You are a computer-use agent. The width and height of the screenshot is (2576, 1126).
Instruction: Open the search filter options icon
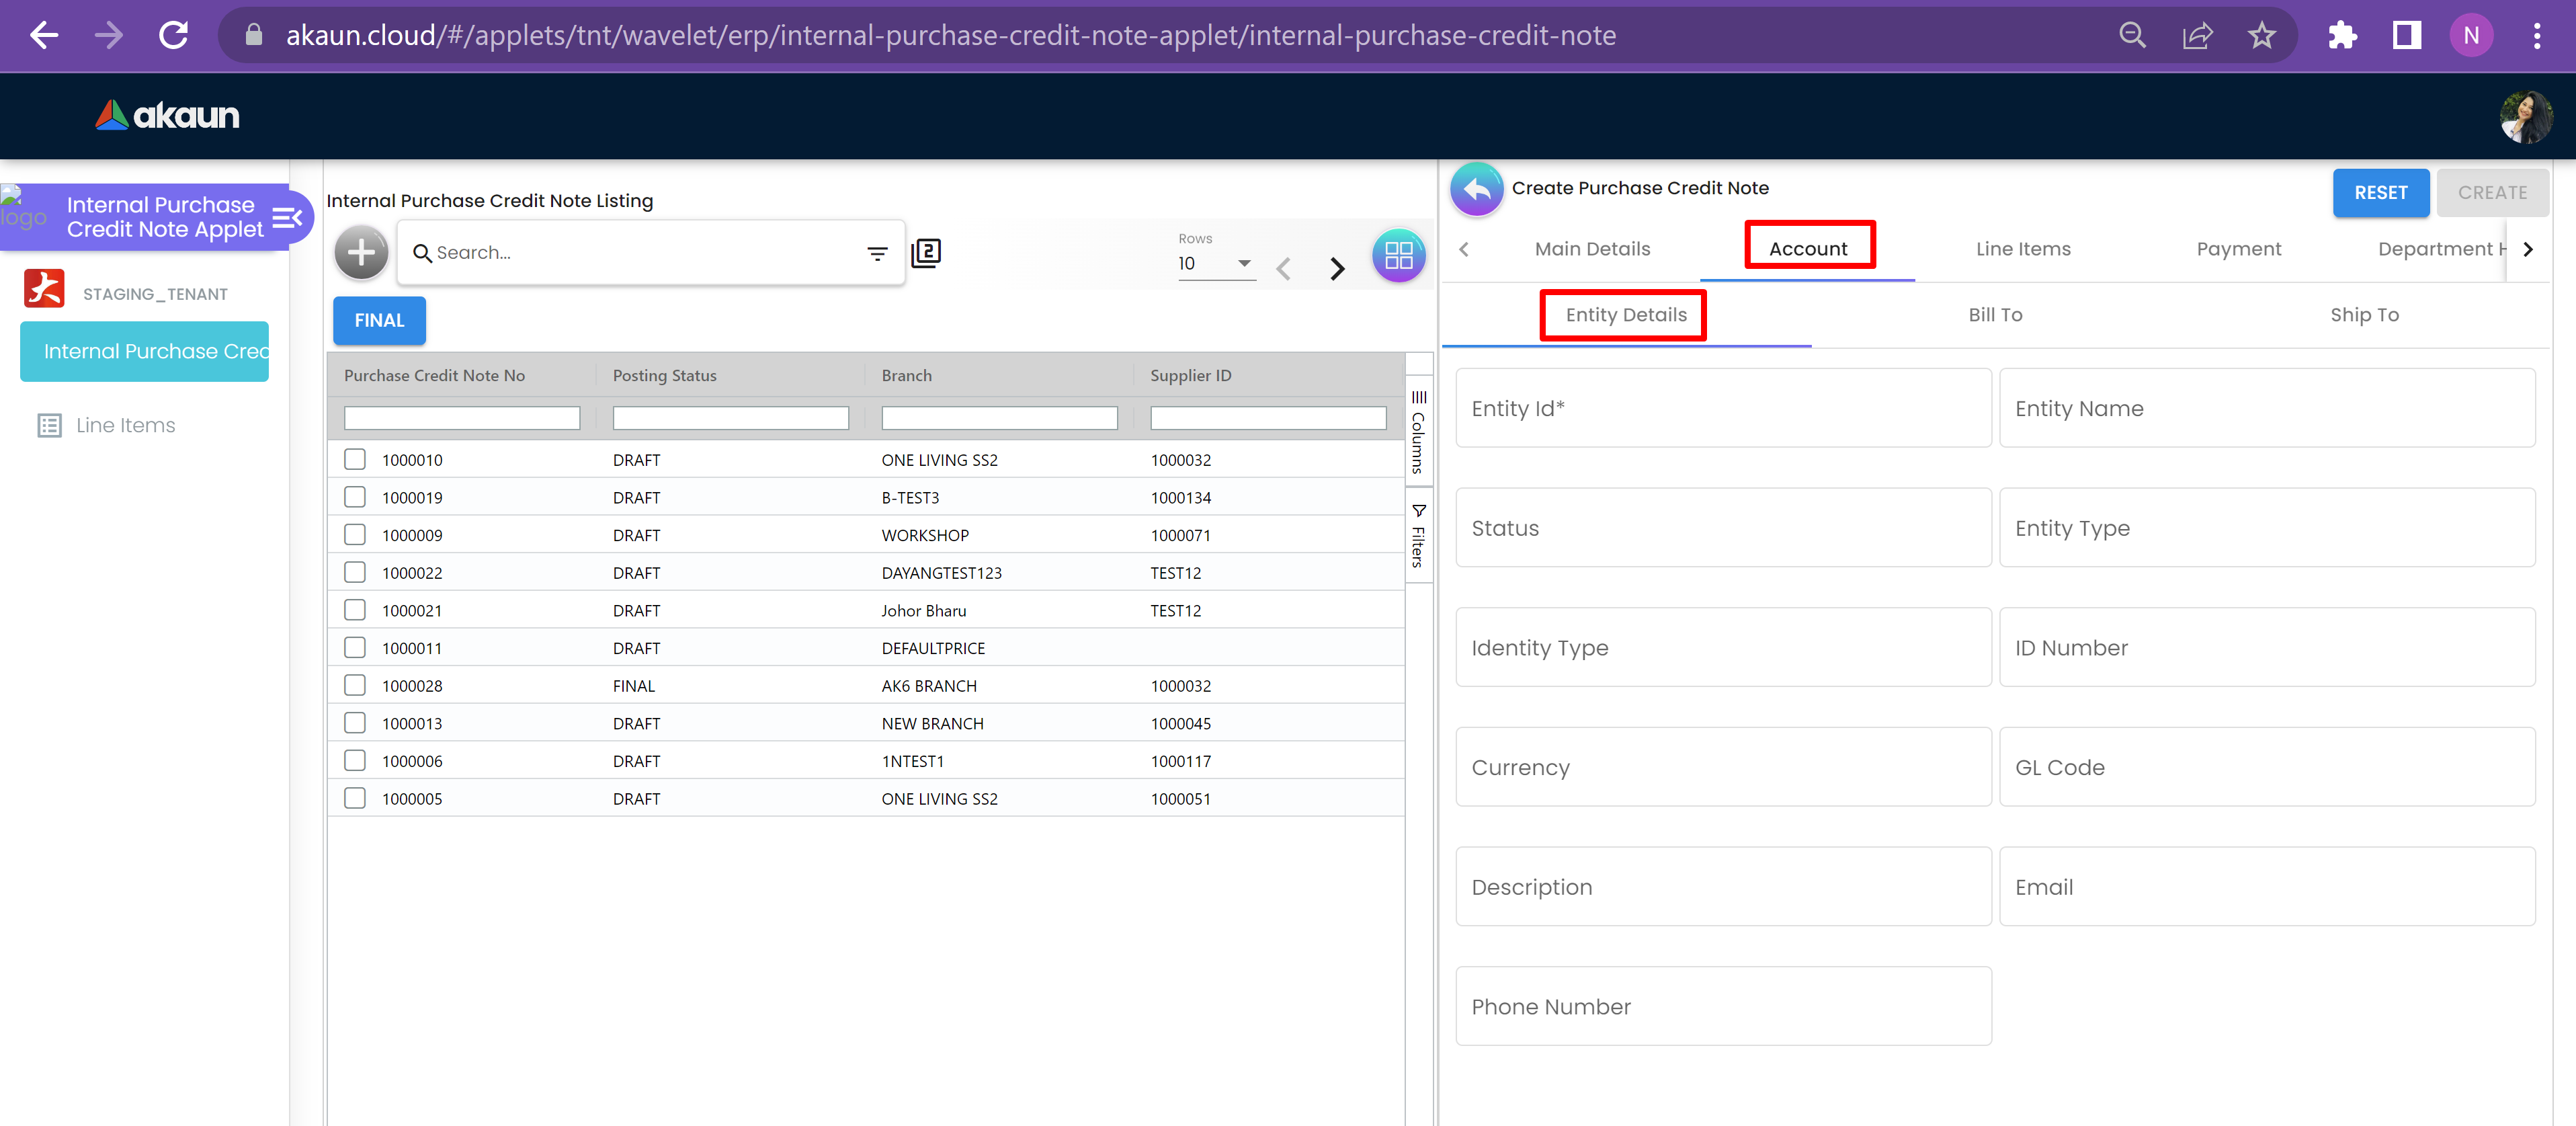877,254
